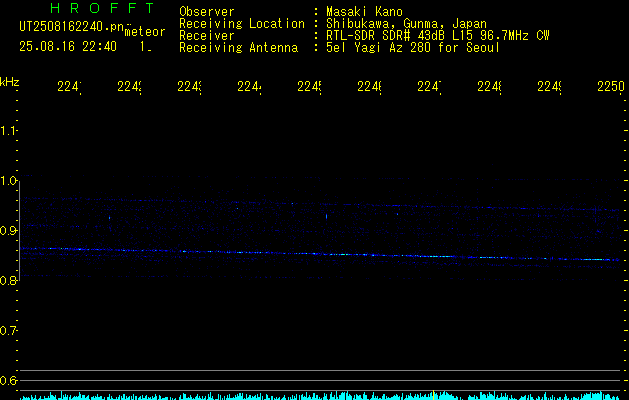Image resolution: width=629 pixels, height=400 pixels.
Task: Click the kHz axis unit label
Action: (10, 82)
